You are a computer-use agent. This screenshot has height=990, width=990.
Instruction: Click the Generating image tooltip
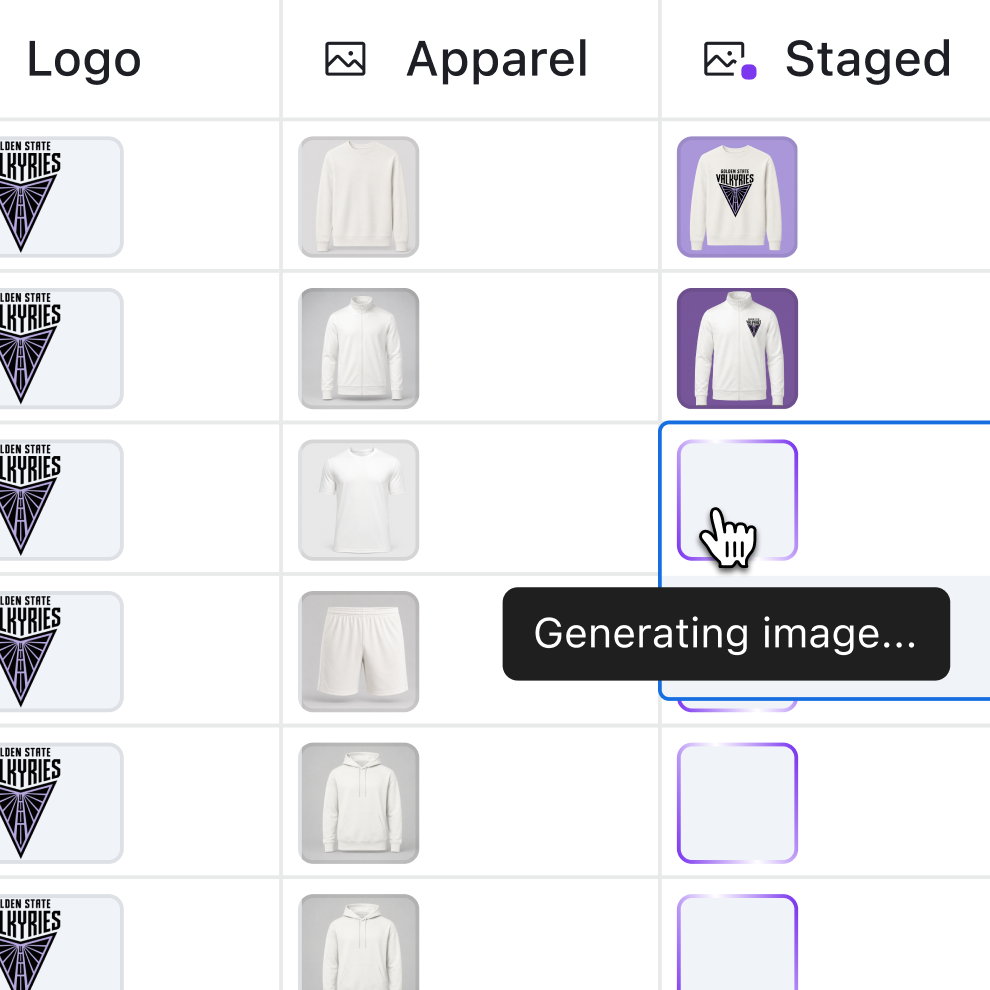[x=726, y=634]
